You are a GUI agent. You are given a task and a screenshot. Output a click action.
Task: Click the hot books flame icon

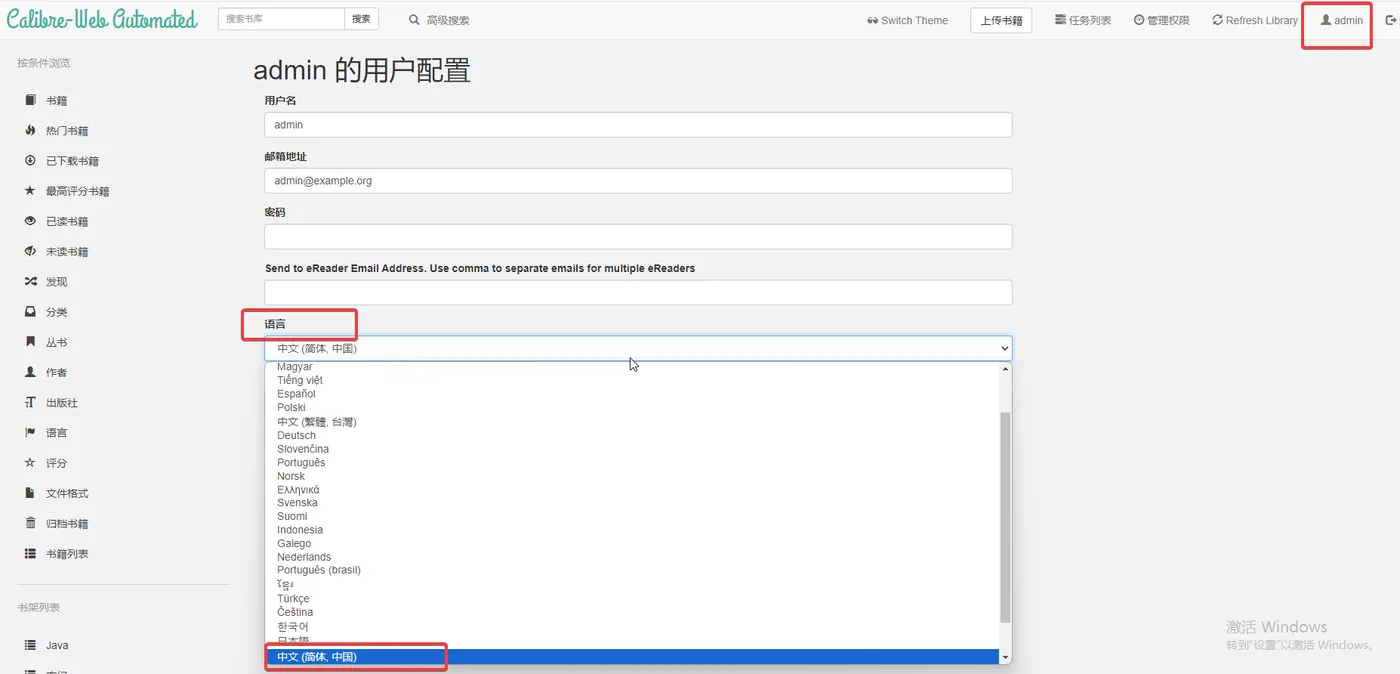point(30,130)
